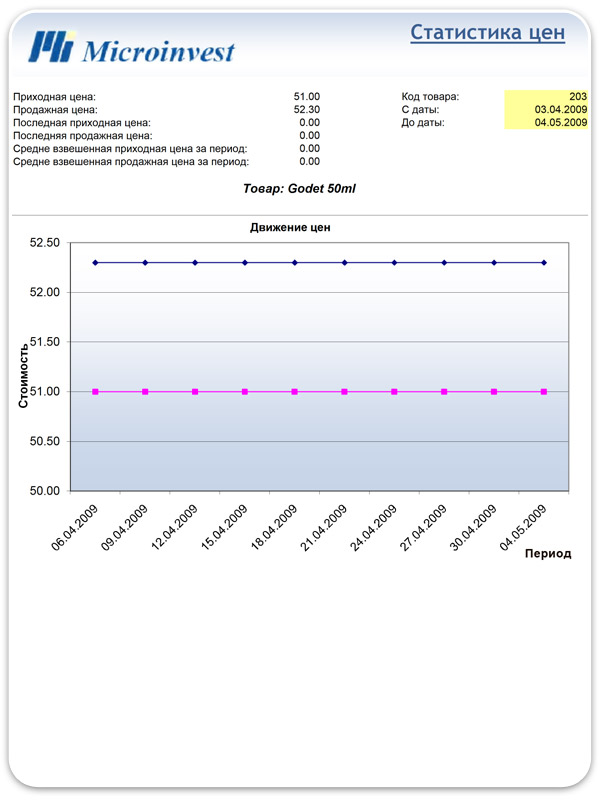Viewport: 600px width, 800px height.
Task: Select the 18.04.2009 x-axis date label
Action: pyautogui.click(x=272, y=528)
